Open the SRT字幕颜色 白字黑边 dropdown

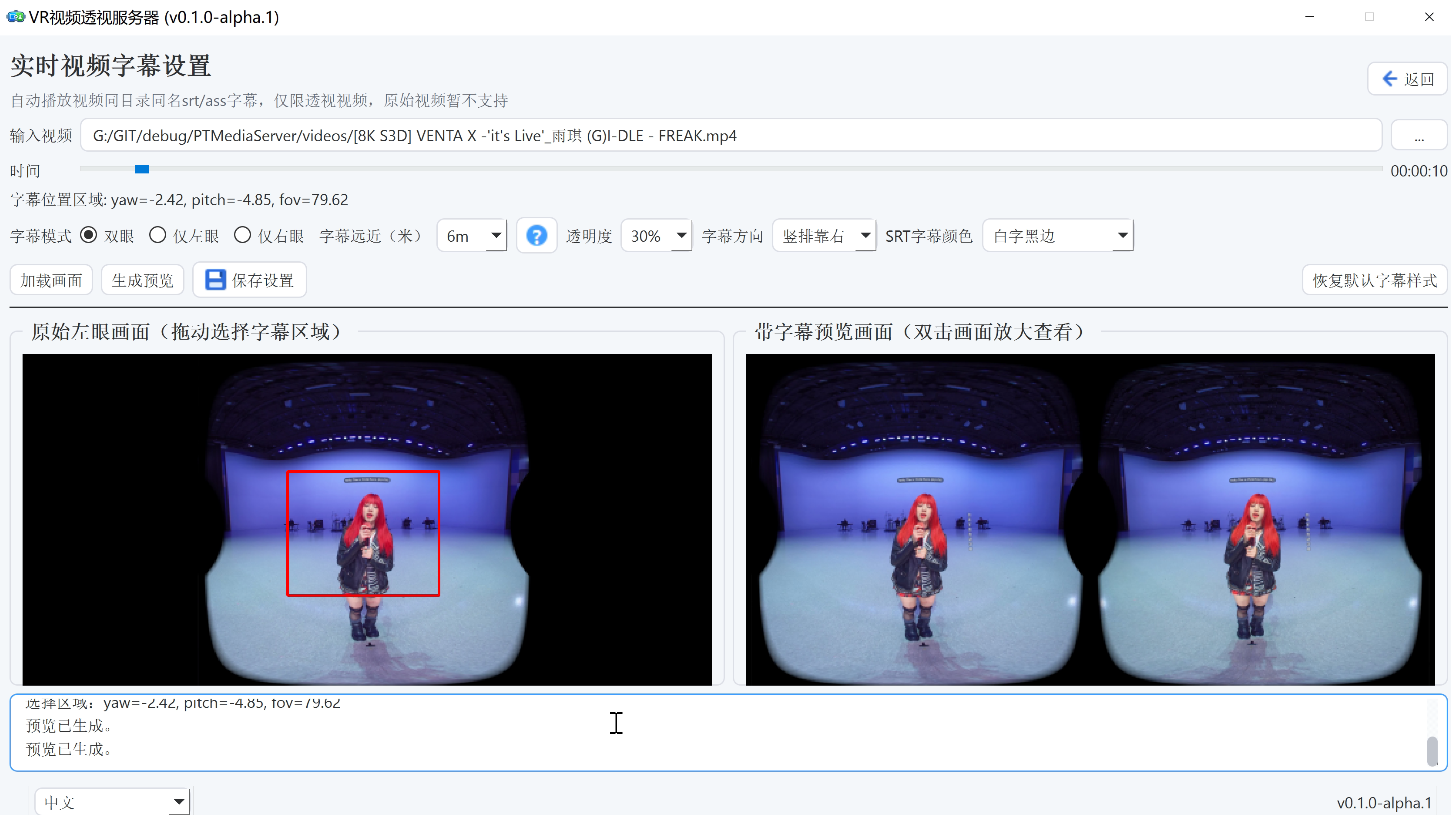1058,236
